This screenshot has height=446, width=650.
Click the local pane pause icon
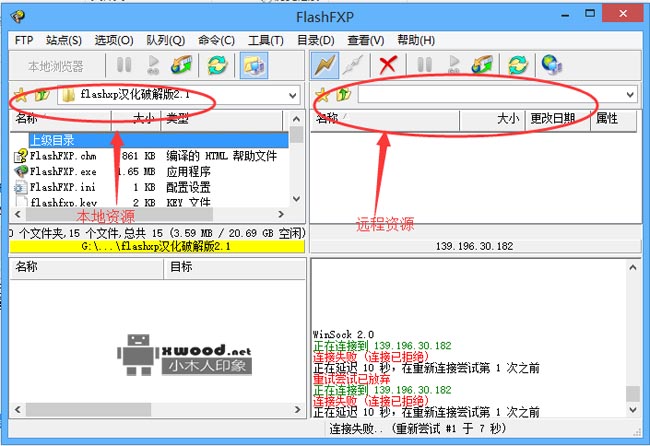click(124, 65)
